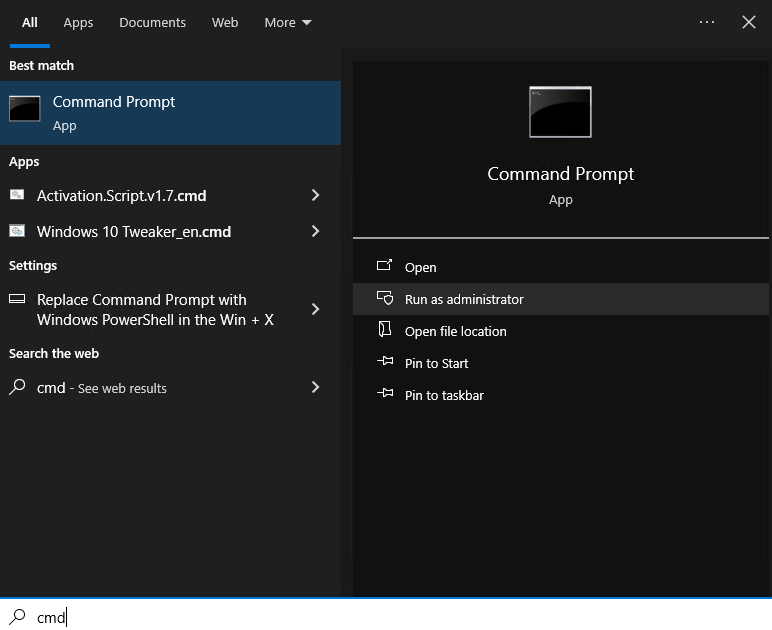Expand the Replace Command Prompt setting arrow

pos(316,309)
